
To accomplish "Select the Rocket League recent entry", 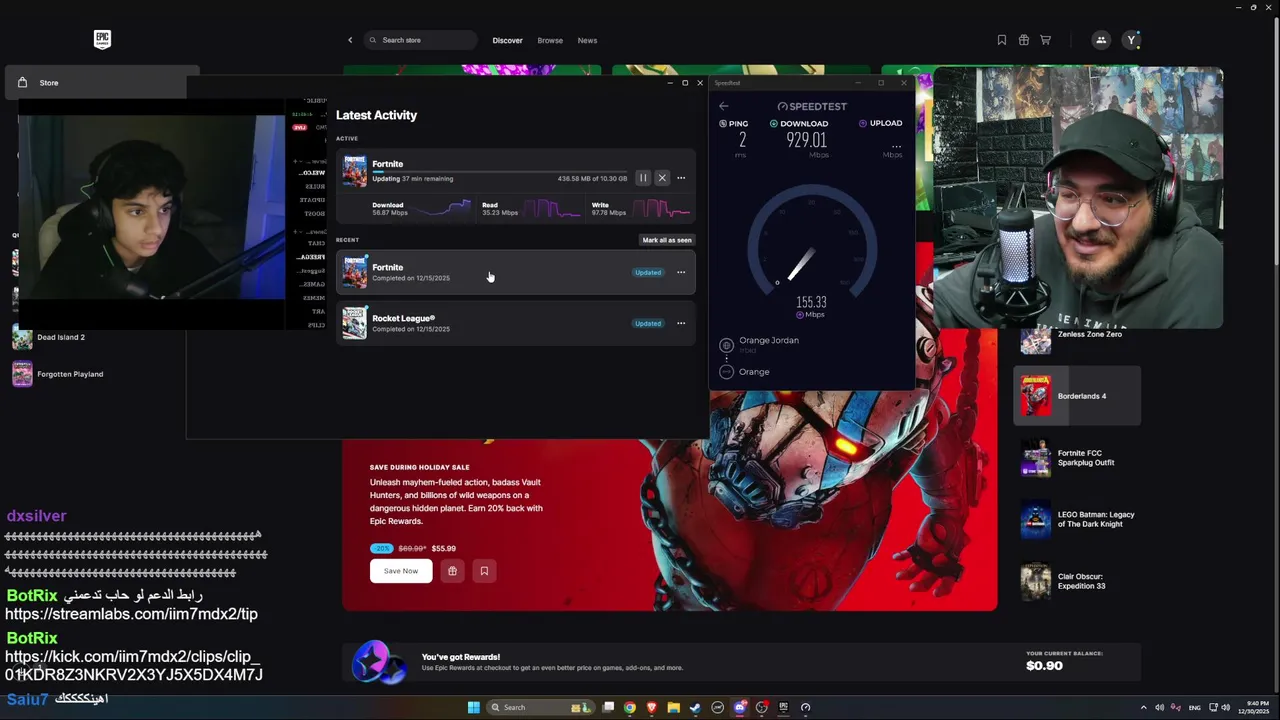I will [x=515, y=323].
